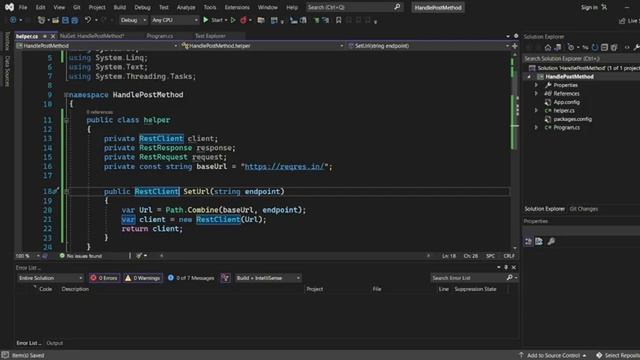
Task: Click the Open File folder icon
Action: (55, 20)
